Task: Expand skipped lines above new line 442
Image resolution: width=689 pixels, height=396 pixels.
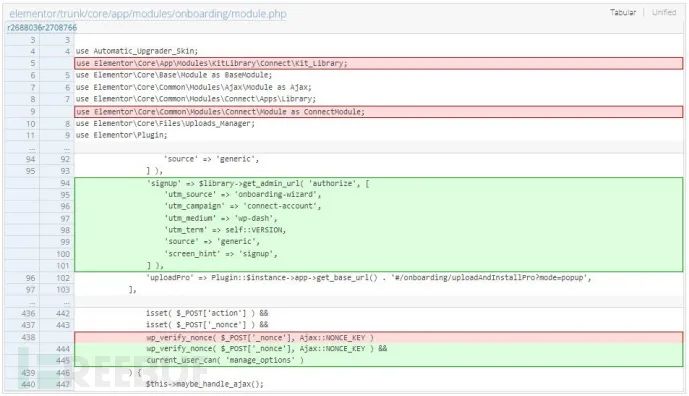Action: (66, 302)
